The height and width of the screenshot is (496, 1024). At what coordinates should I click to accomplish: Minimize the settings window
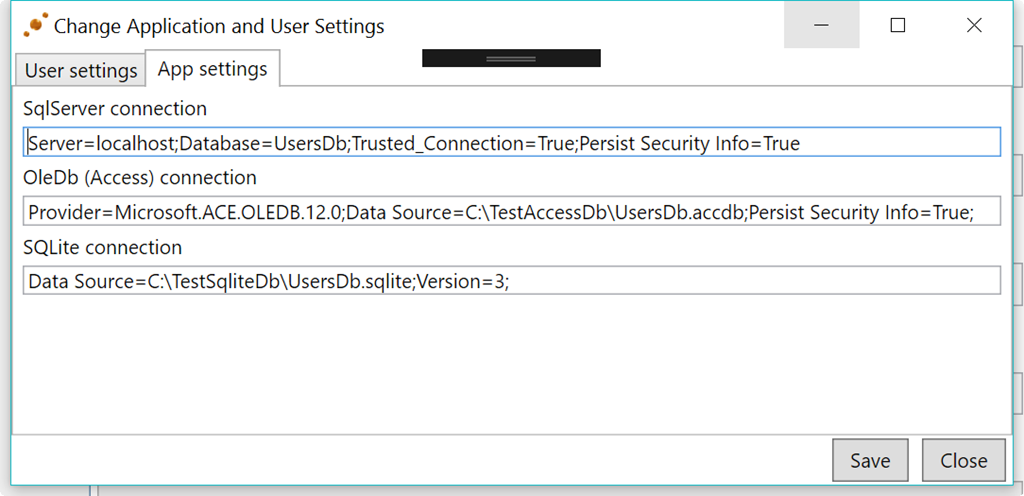click(x=821, y=26)
